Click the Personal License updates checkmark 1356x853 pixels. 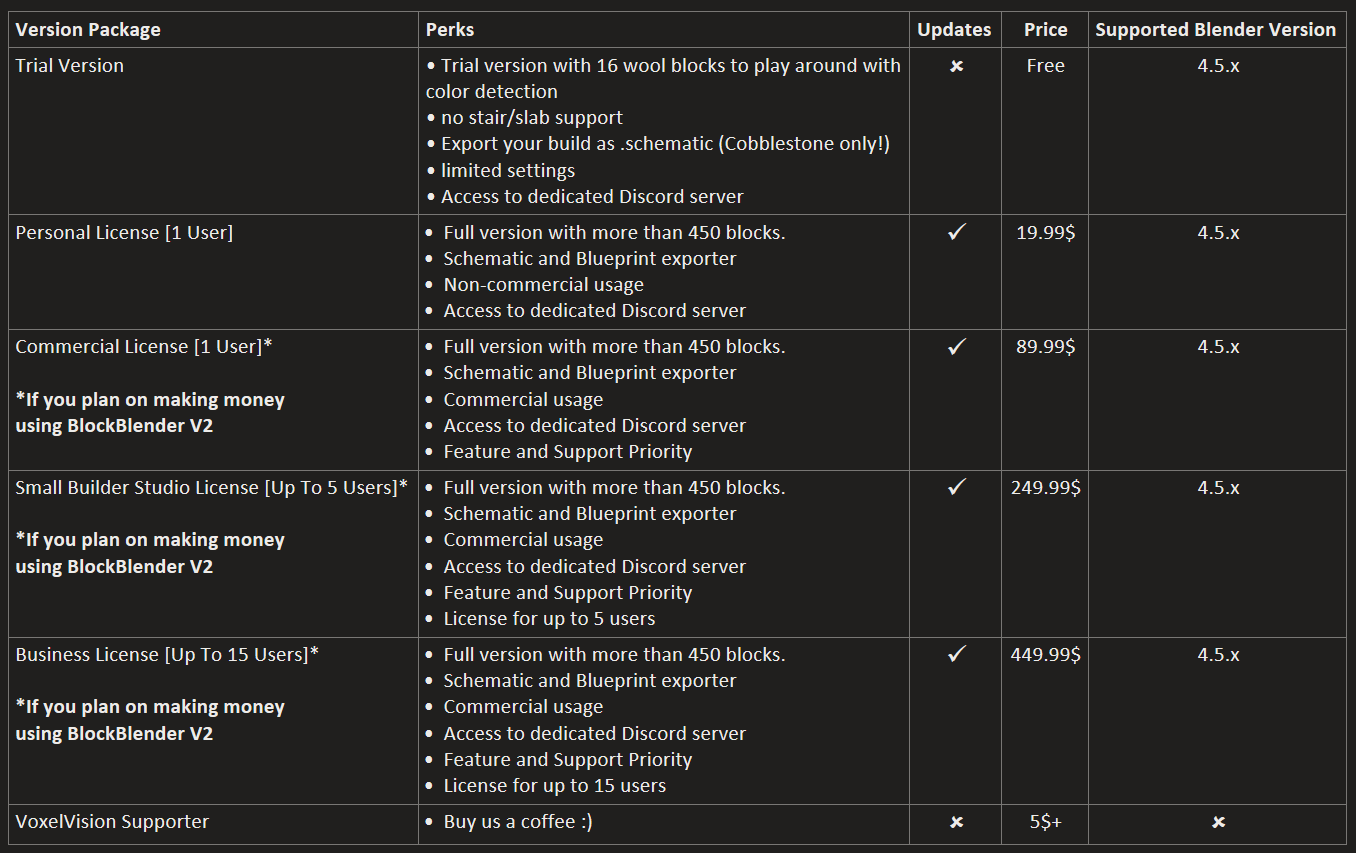[x=957, y=233]
